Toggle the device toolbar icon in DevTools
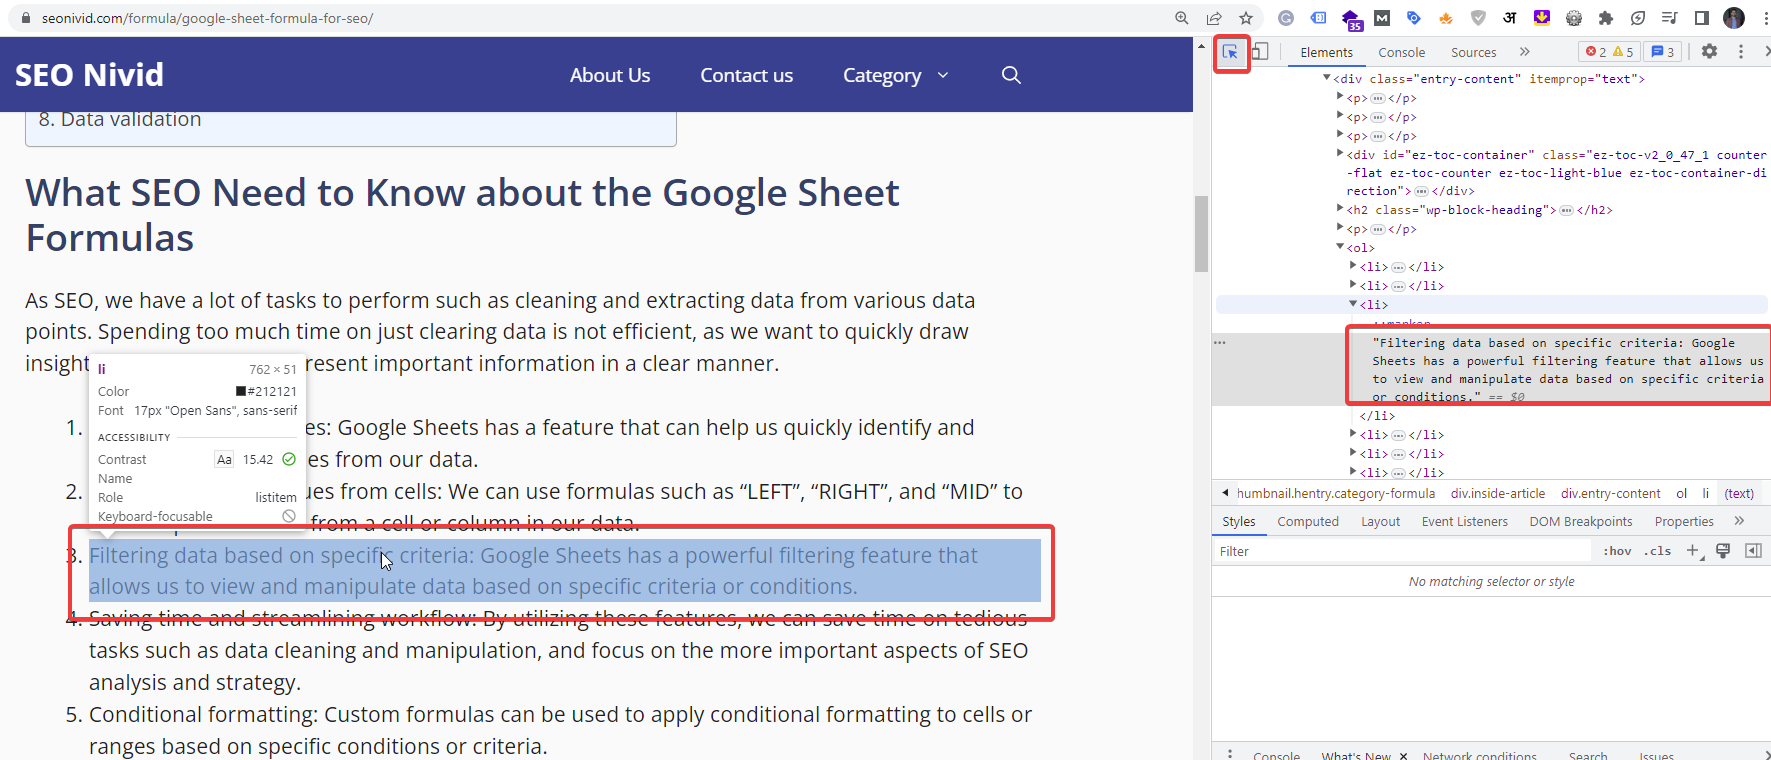The width and height of the screenshot is (1771, 760). pos(1260,52)
